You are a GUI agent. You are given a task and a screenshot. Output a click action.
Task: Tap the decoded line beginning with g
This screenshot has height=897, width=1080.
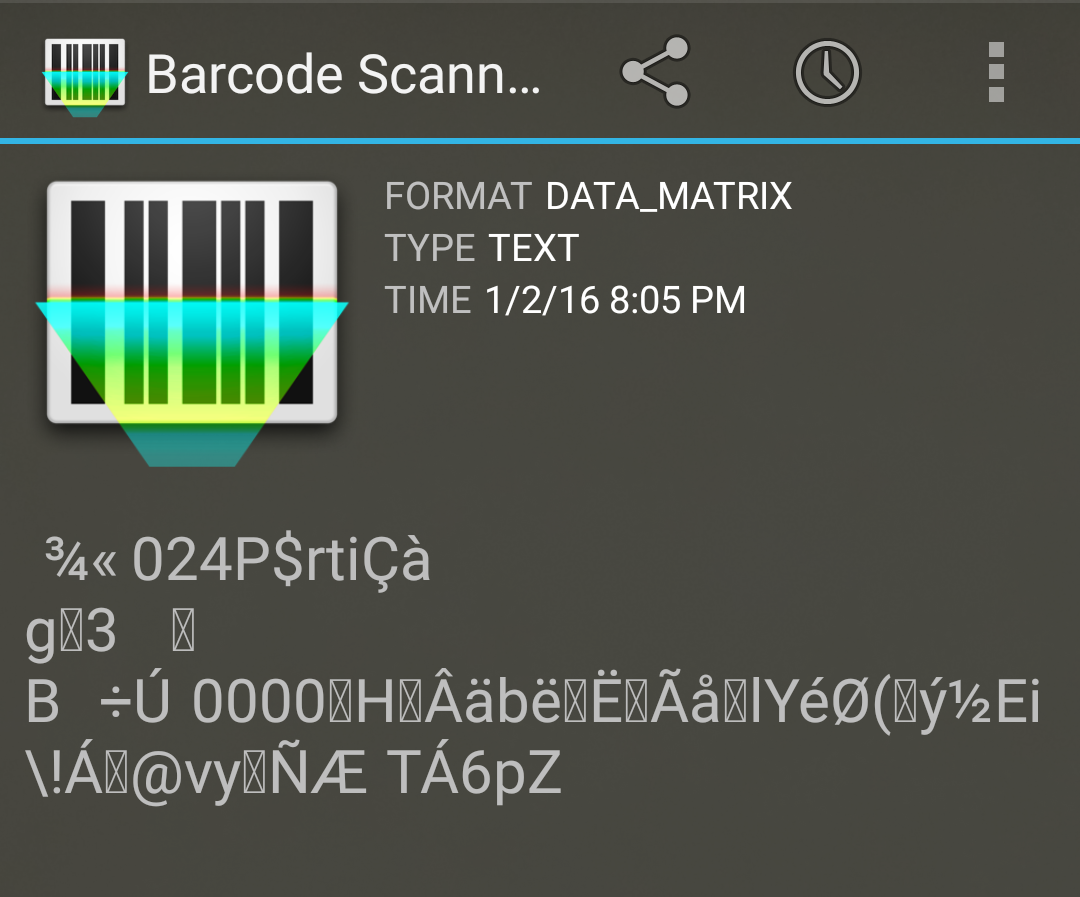(110, 633)
